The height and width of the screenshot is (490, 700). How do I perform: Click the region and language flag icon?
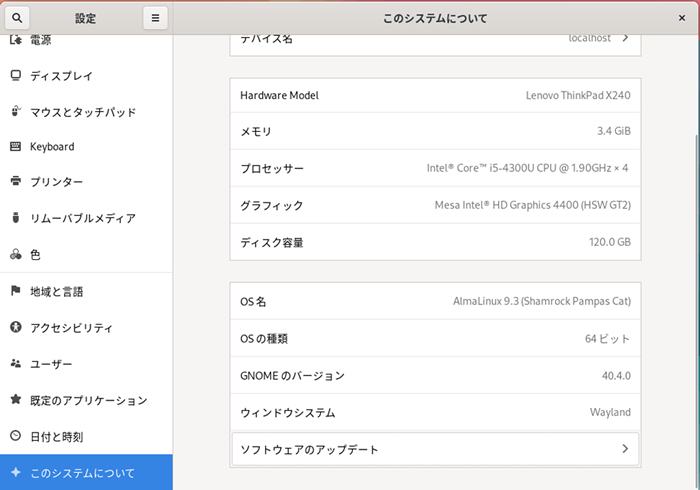tap(15, 291)
